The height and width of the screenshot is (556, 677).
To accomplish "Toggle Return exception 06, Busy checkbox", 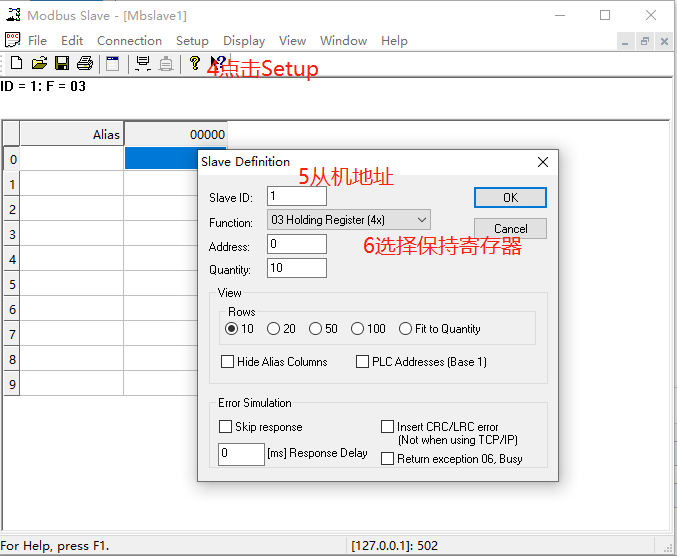I will 387,458.
